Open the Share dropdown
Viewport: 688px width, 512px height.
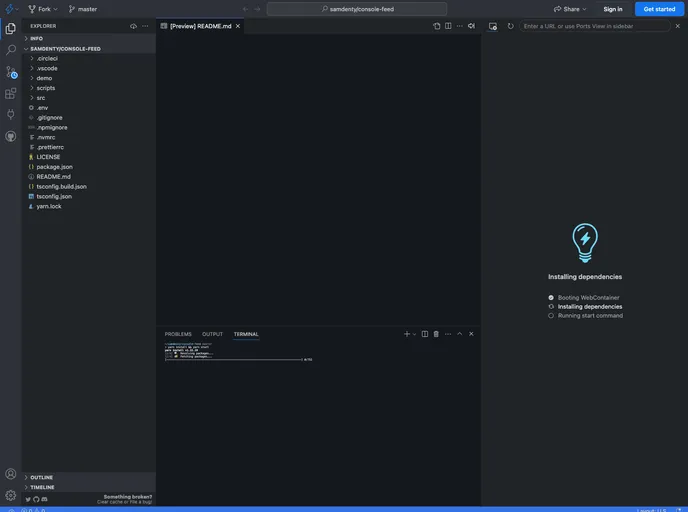(570, 9)
